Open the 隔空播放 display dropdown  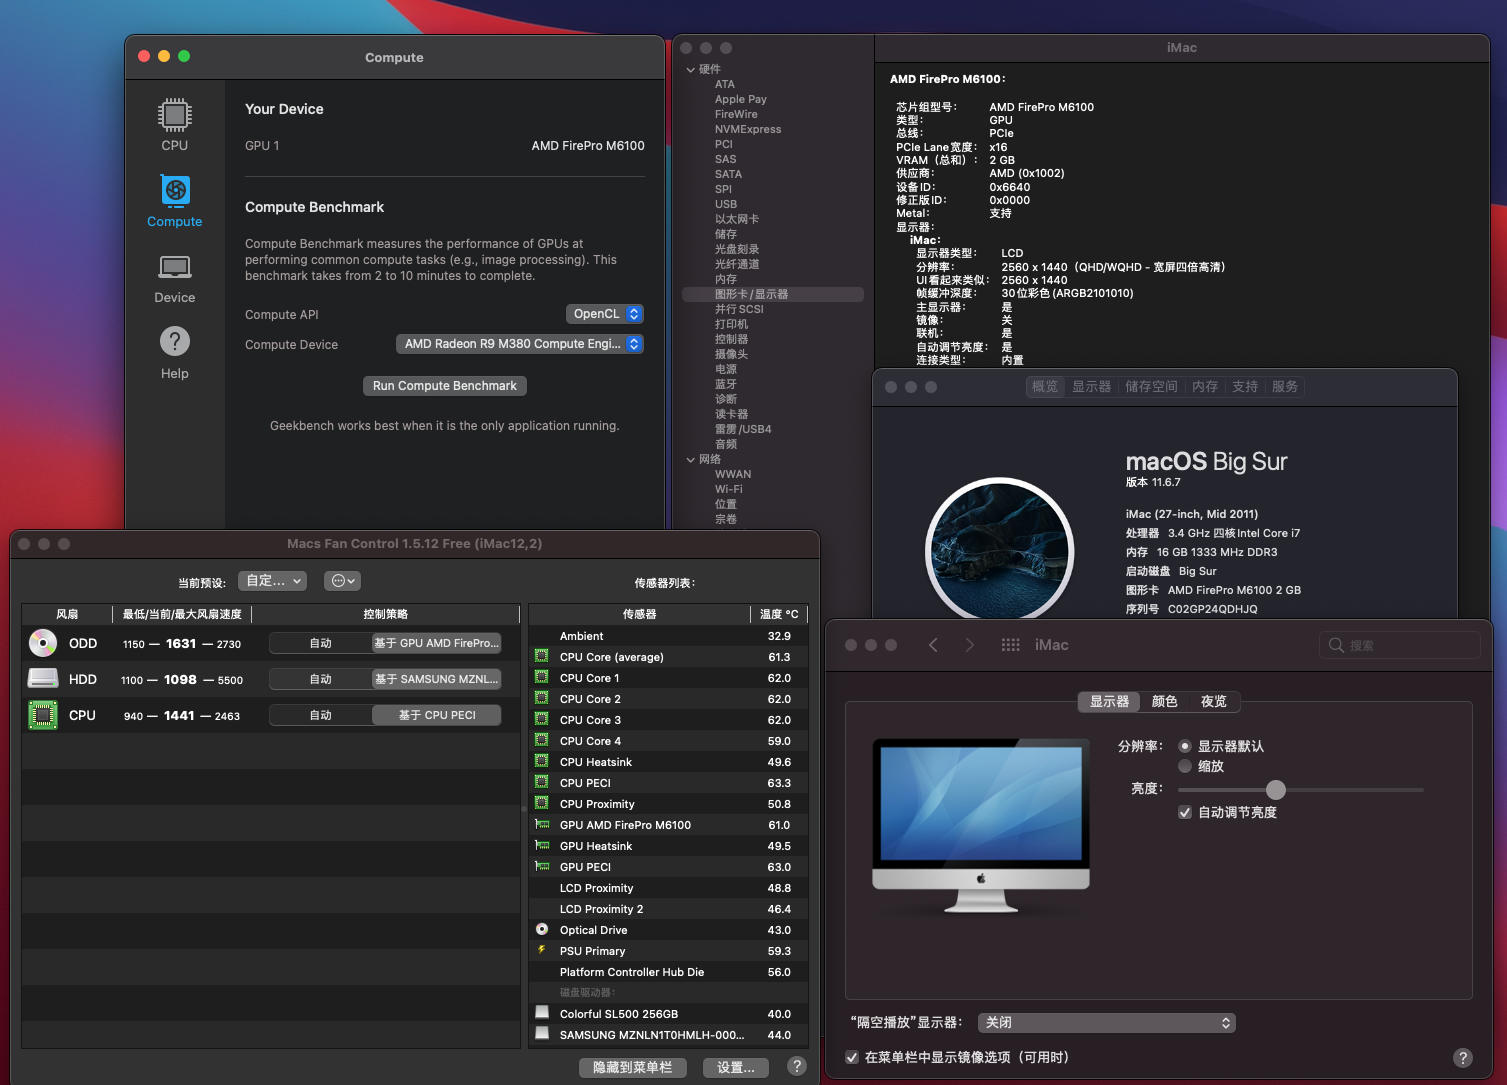(x=1106, y=1022)
